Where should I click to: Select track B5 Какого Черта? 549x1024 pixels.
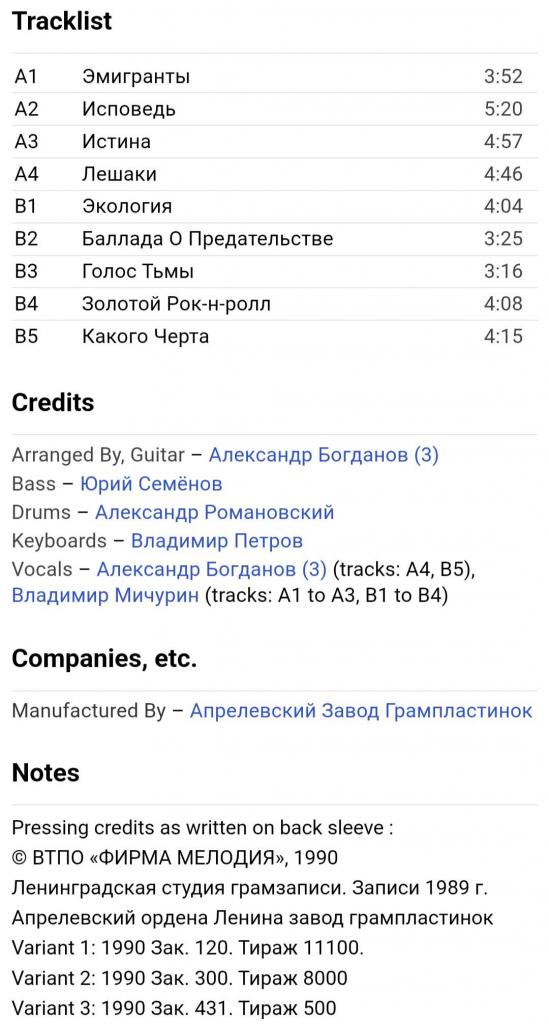click(275, 336)
